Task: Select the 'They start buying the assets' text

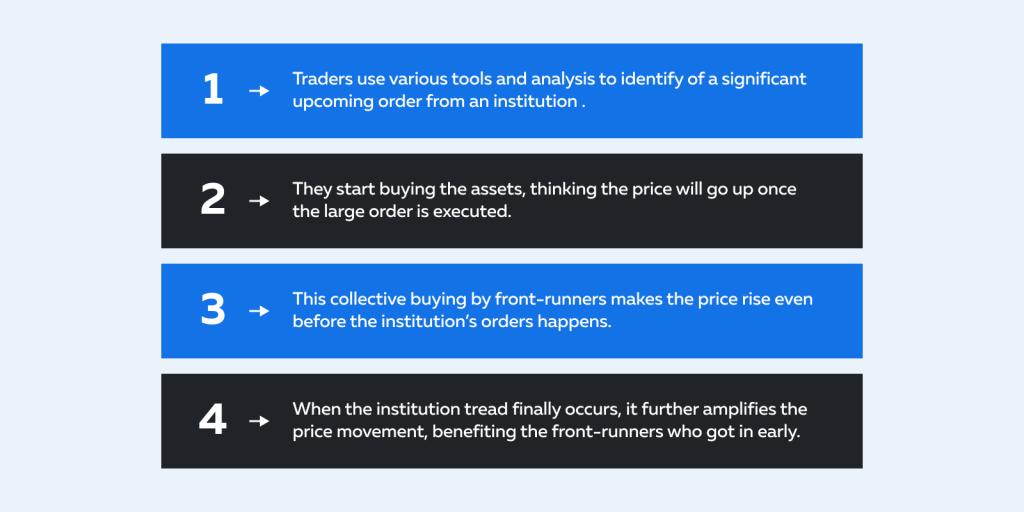Action: pos(408,189)
